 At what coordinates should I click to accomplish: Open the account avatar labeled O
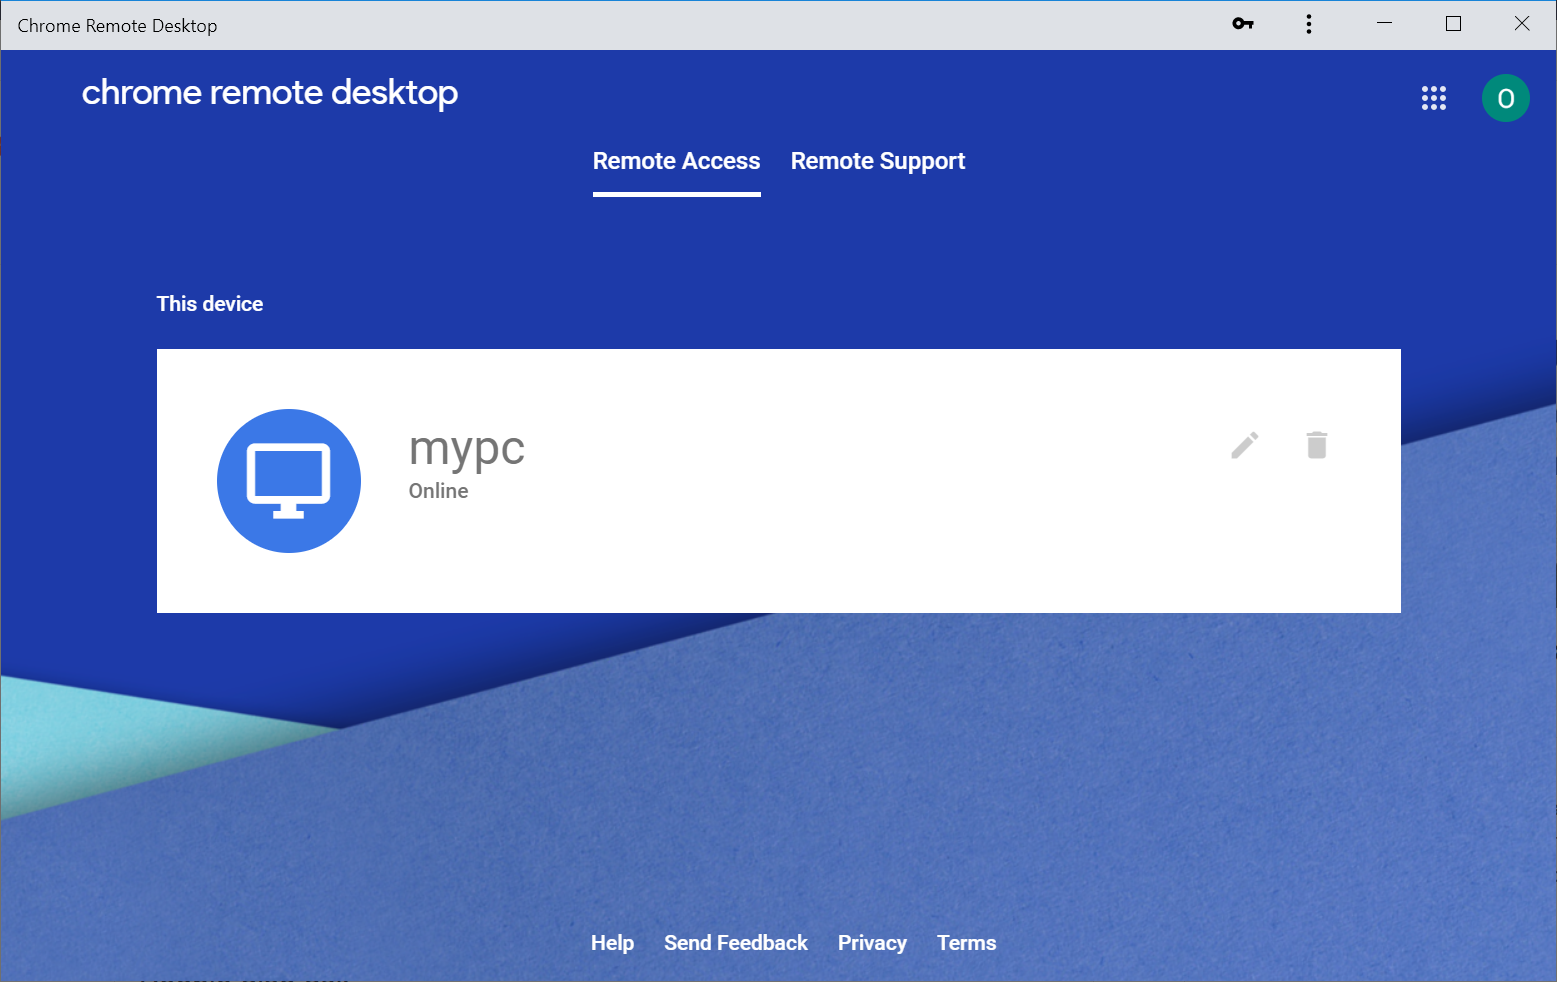(1505, 98)
